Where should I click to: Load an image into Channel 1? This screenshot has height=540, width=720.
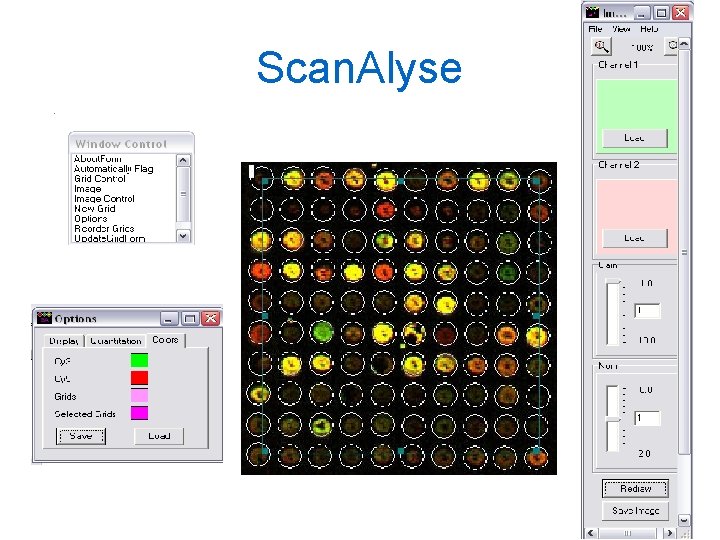point(635,138)
